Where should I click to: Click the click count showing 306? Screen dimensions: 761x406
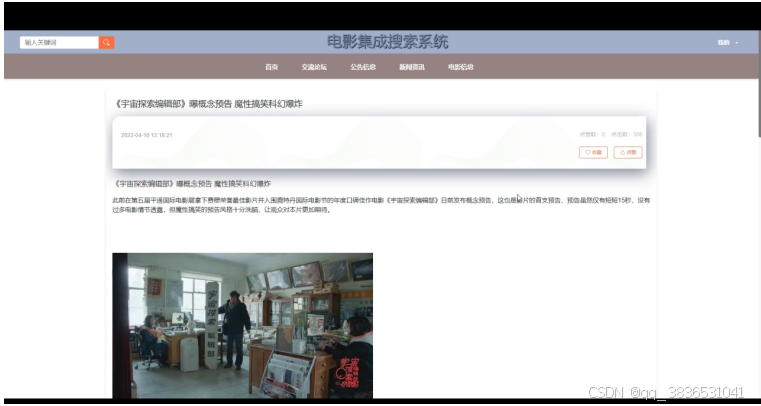coord(627,134)
